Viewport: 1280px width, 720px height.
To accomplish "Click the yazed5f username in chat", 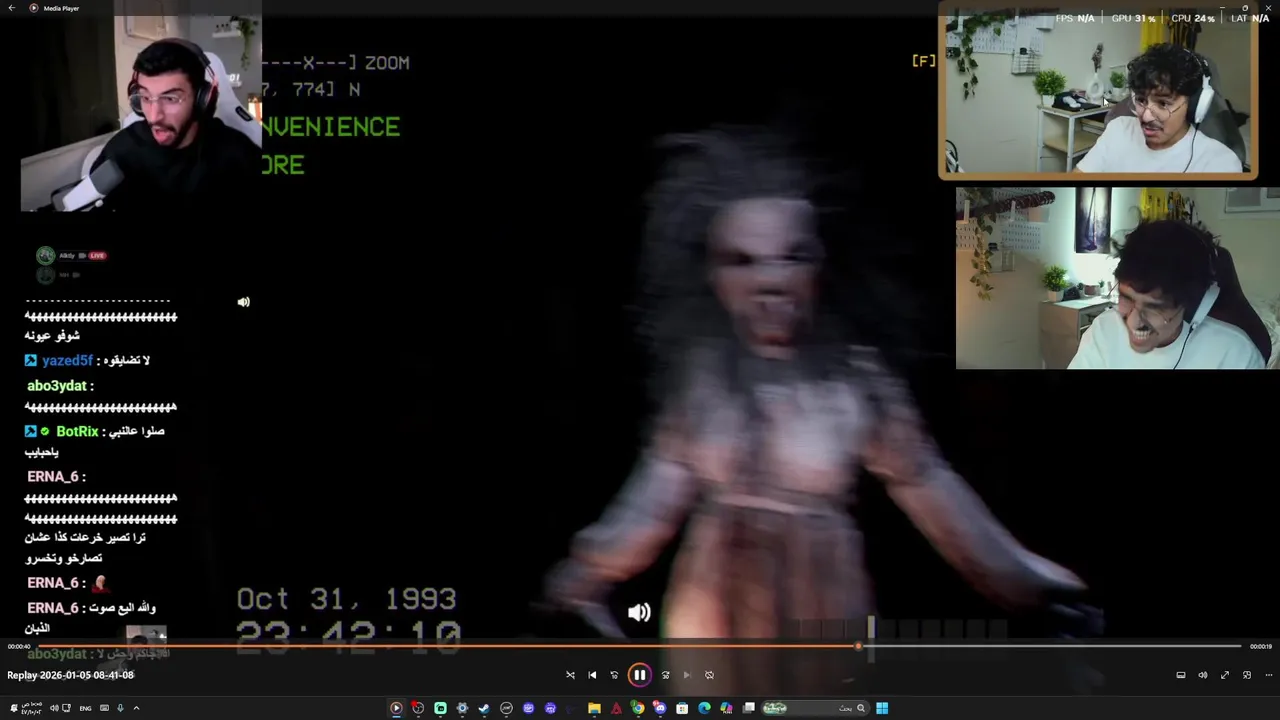I will click(x=67, y=360).
